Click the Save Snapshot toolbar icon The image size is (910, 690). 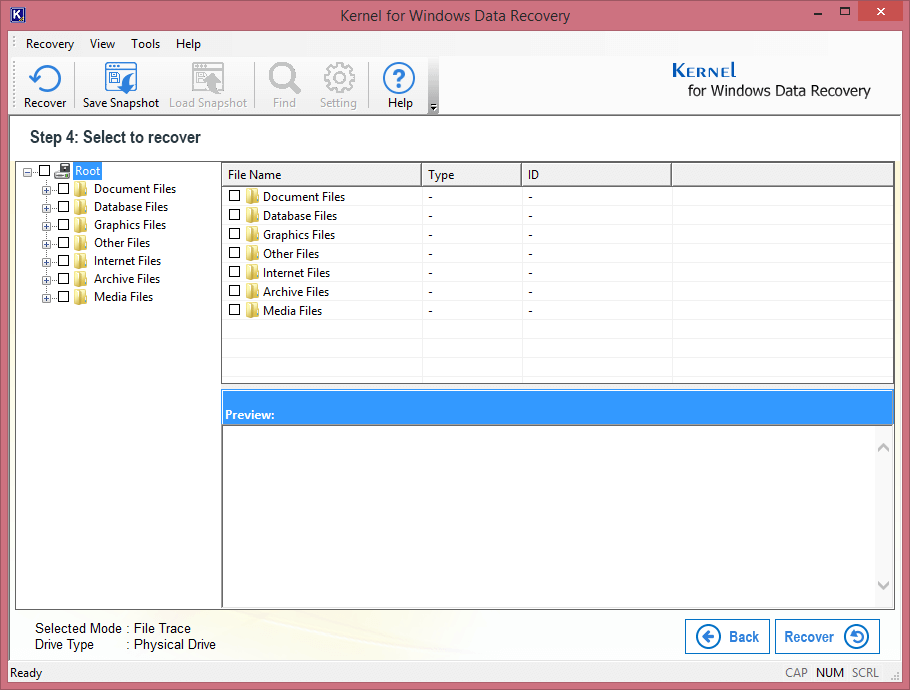(121, 78)
